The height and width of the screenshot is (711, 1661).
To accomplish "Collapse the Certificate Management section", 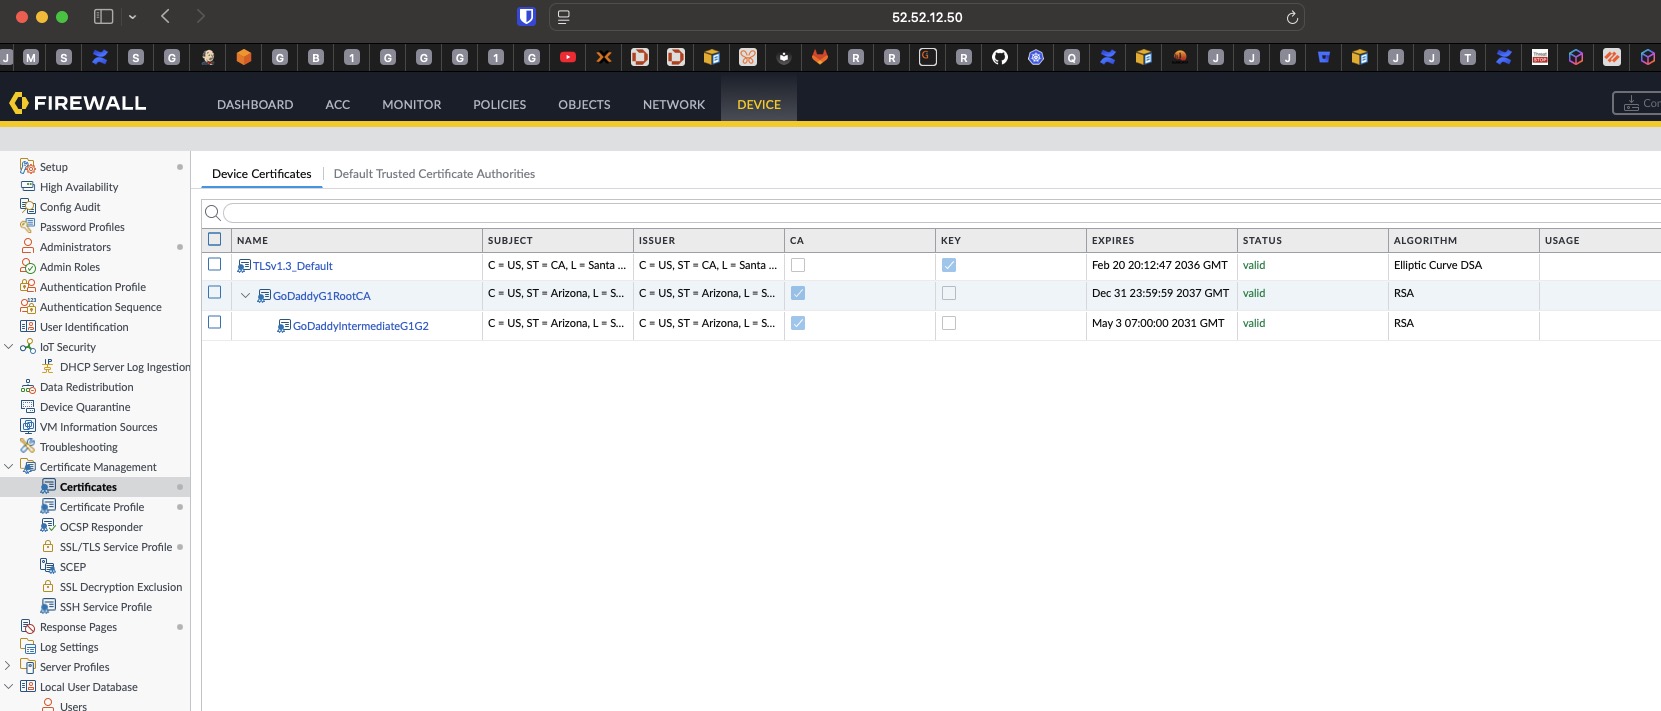I will (x=9, y=467).
